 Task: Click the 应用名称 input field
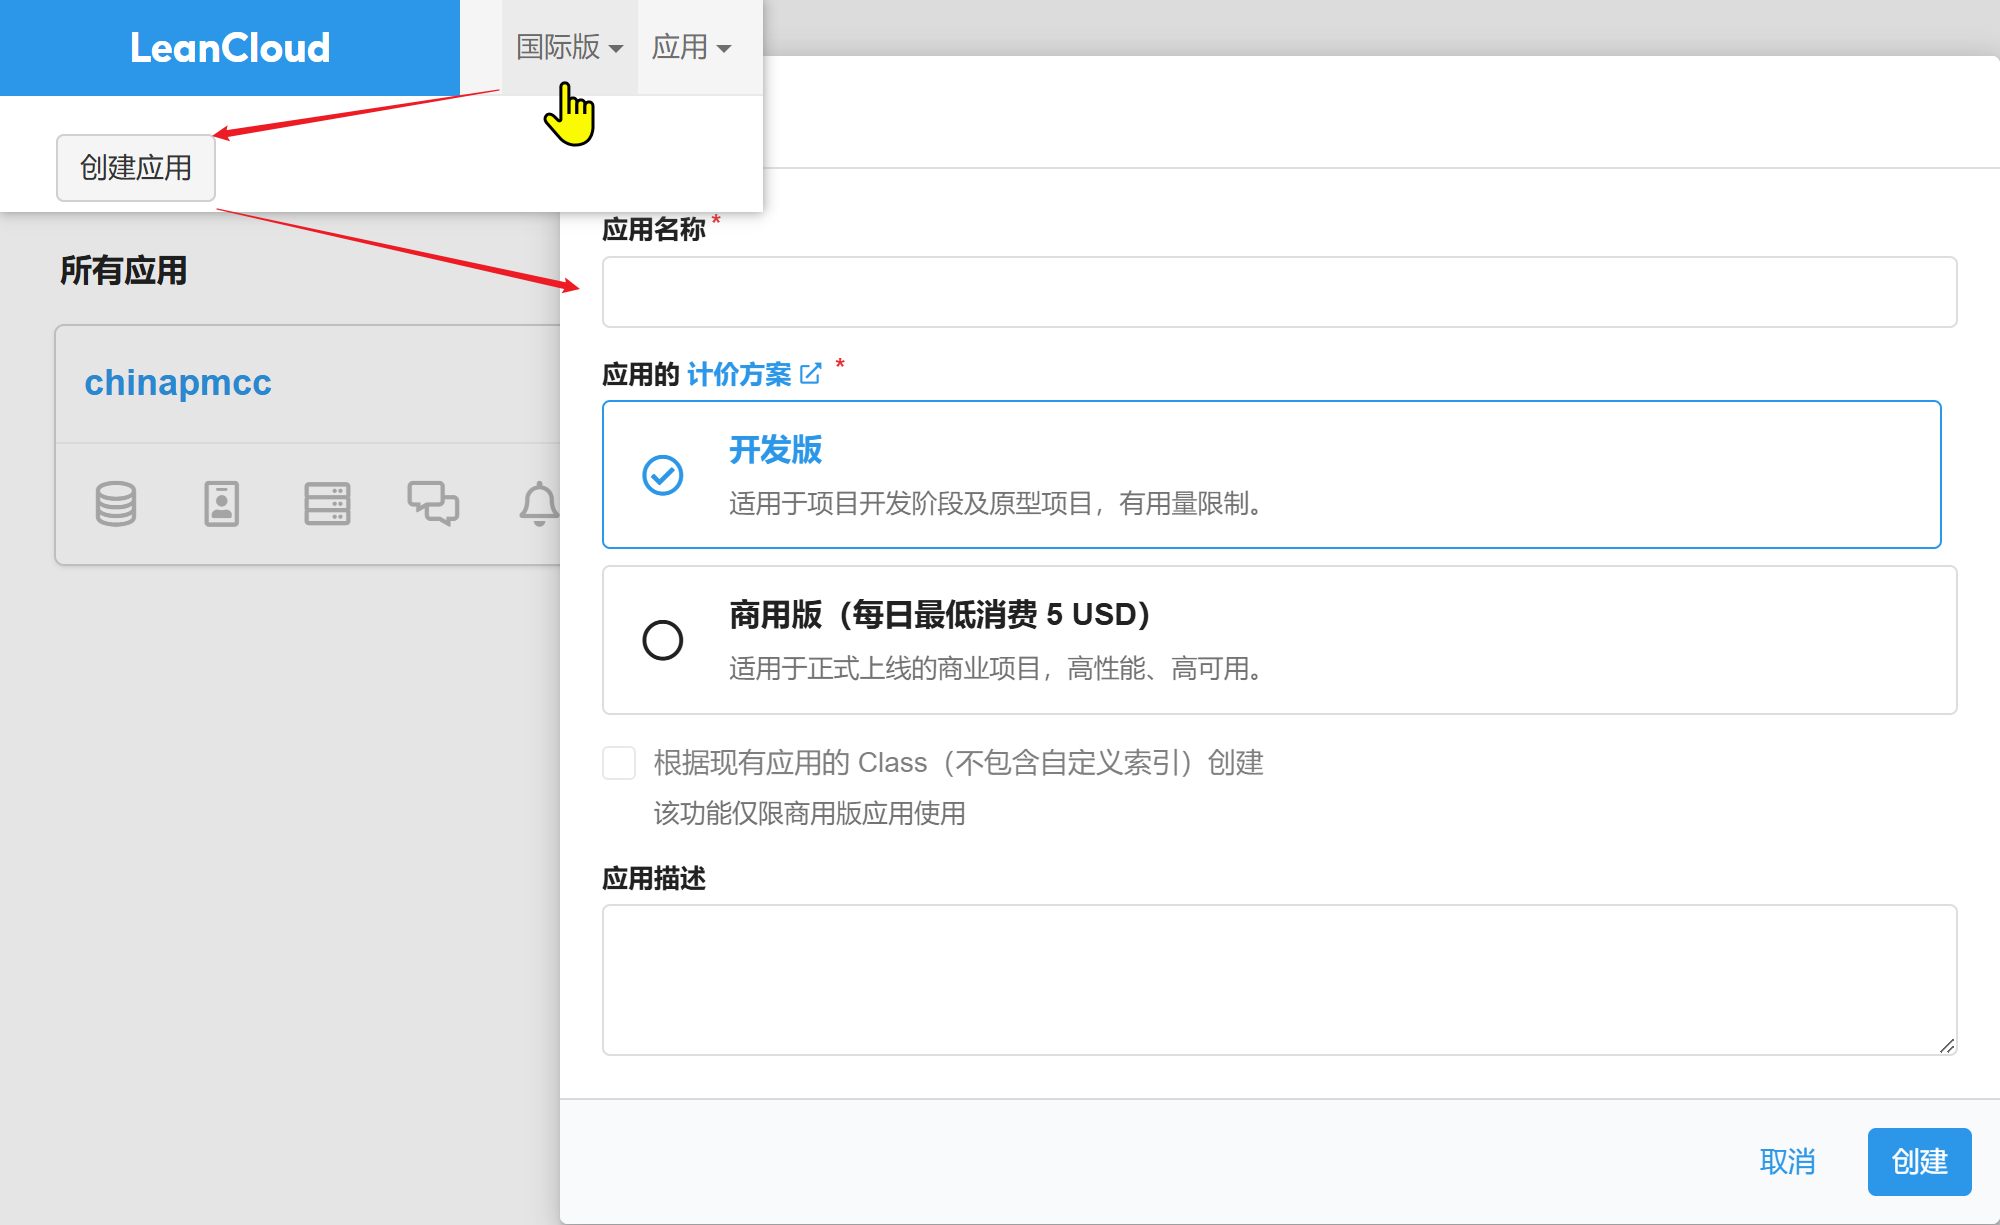[x=1278, y=292]
